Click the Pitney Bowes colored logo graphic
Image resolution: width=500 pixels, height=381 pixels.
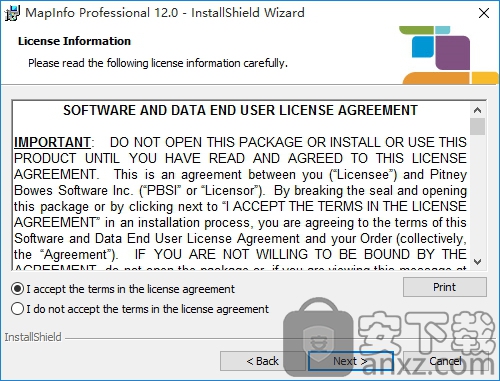[x=449, y=55]
